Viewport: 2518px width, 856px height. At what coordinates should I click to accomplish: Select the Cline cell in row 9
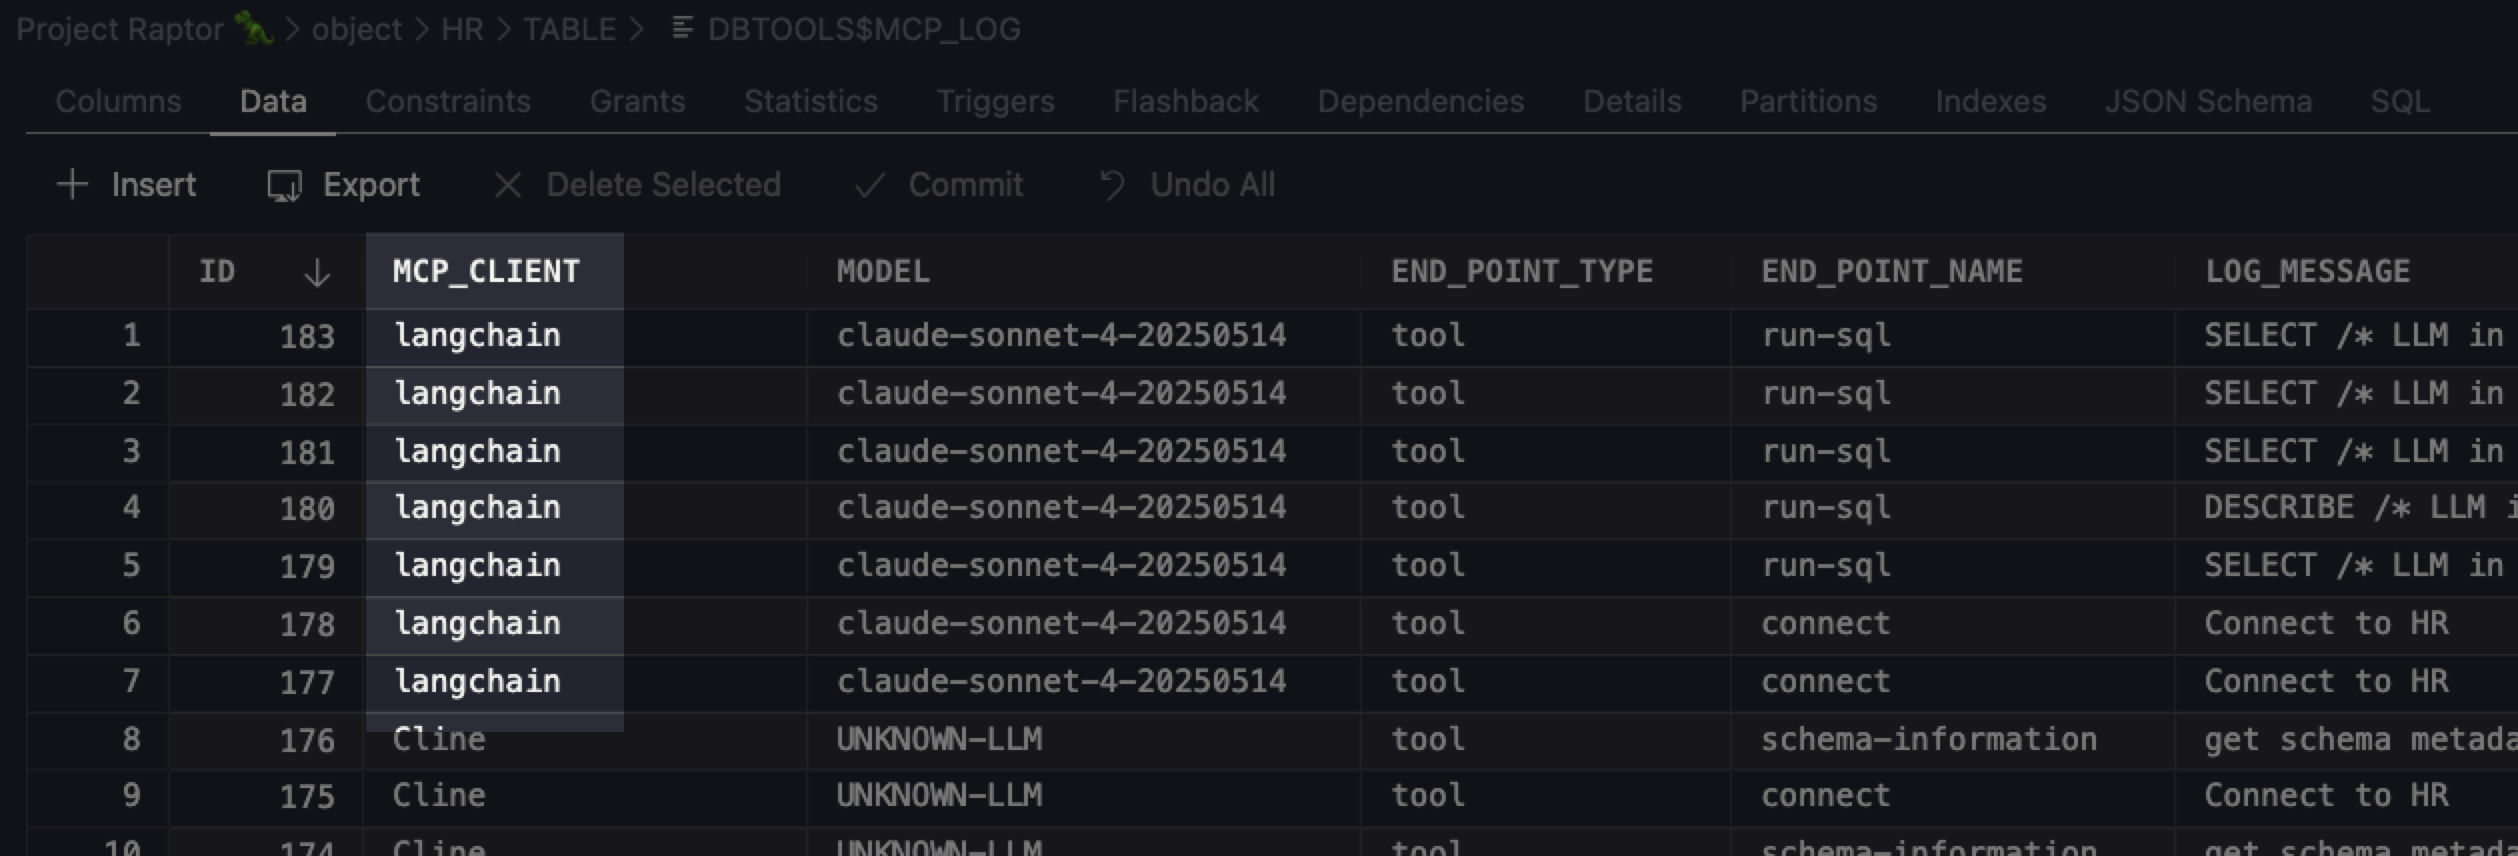[439, 795]
